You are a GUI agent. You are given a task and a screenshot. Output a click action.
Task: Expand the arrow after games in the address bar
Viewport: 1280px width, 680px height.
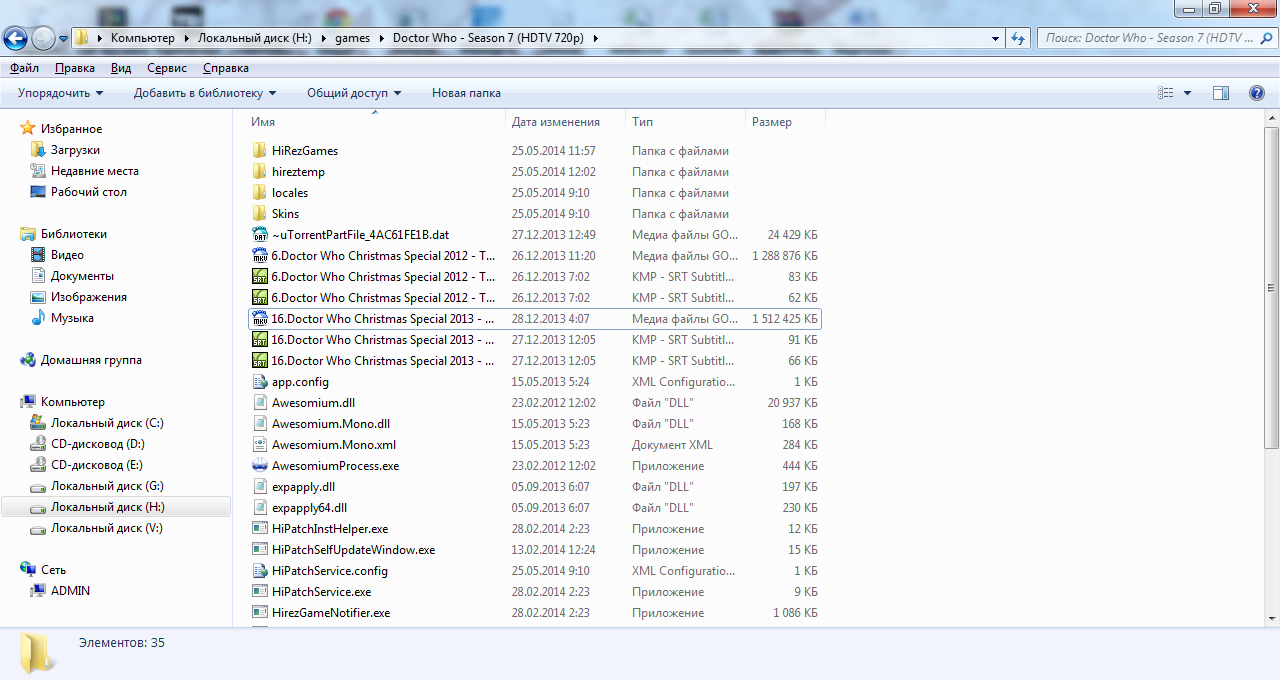pos(381,38)
